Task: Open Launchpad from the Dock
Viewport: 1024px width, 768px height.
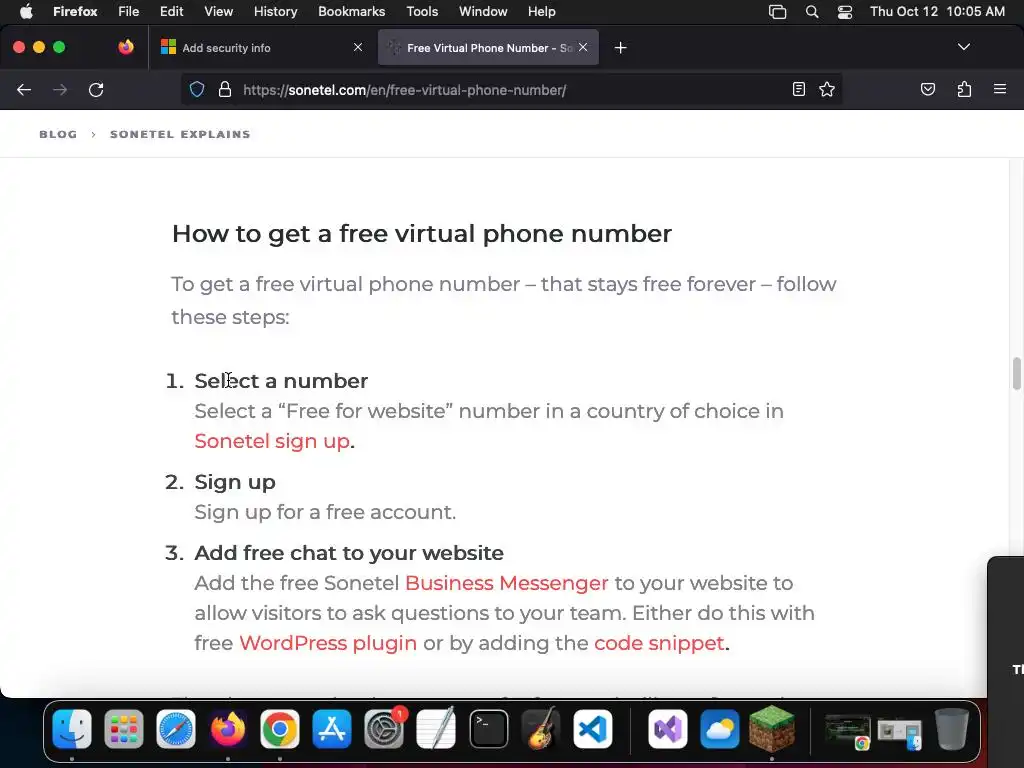Action: [123, 729]
